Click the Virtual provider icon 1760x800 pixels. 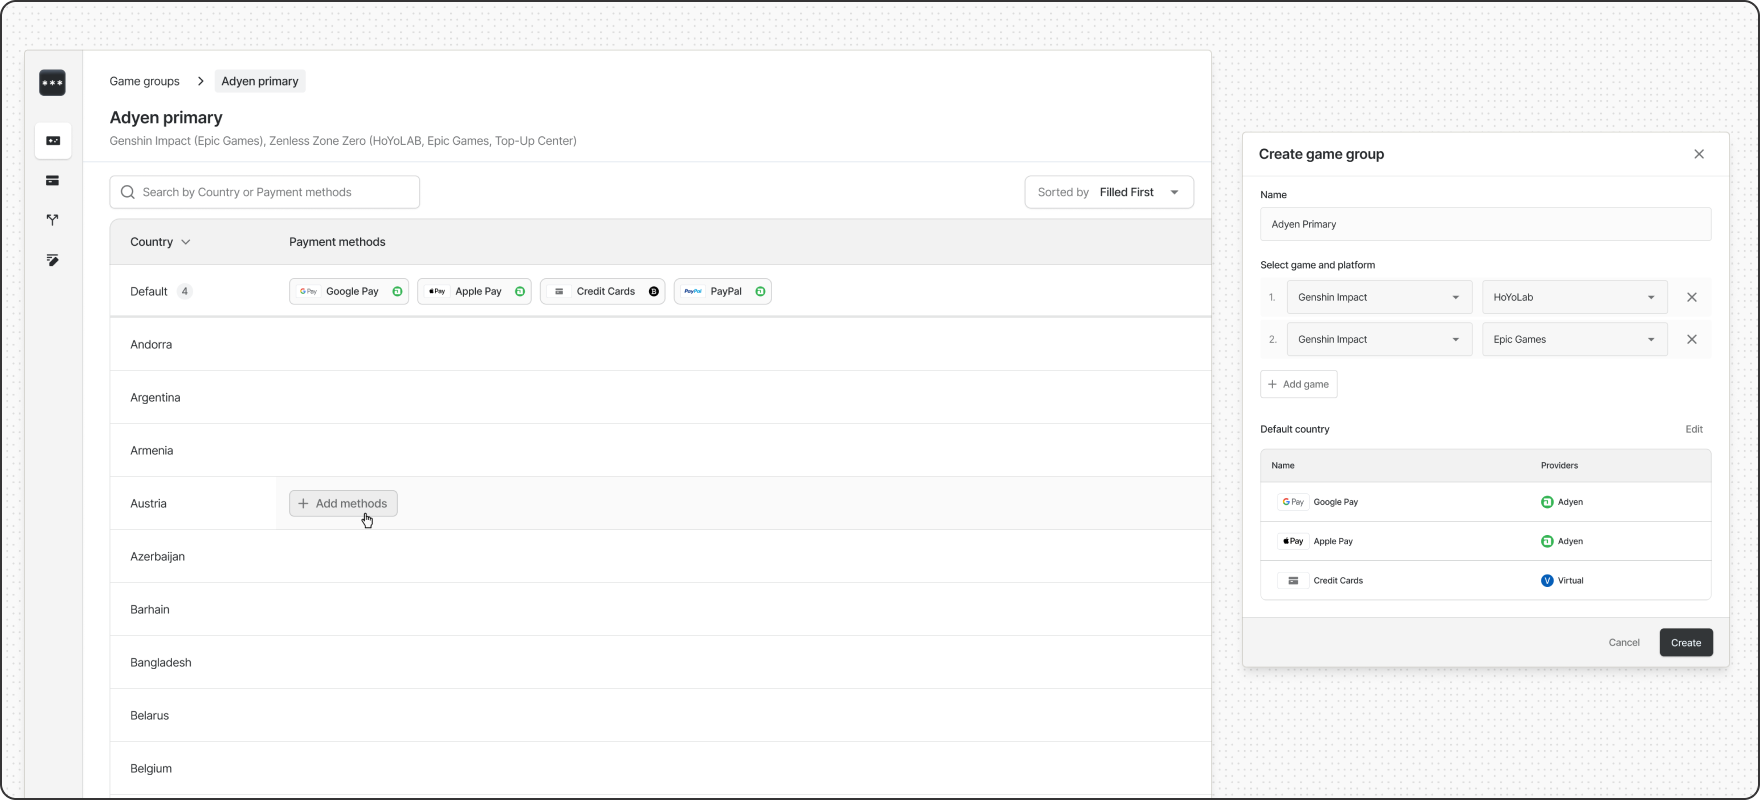pos(1547,580)
